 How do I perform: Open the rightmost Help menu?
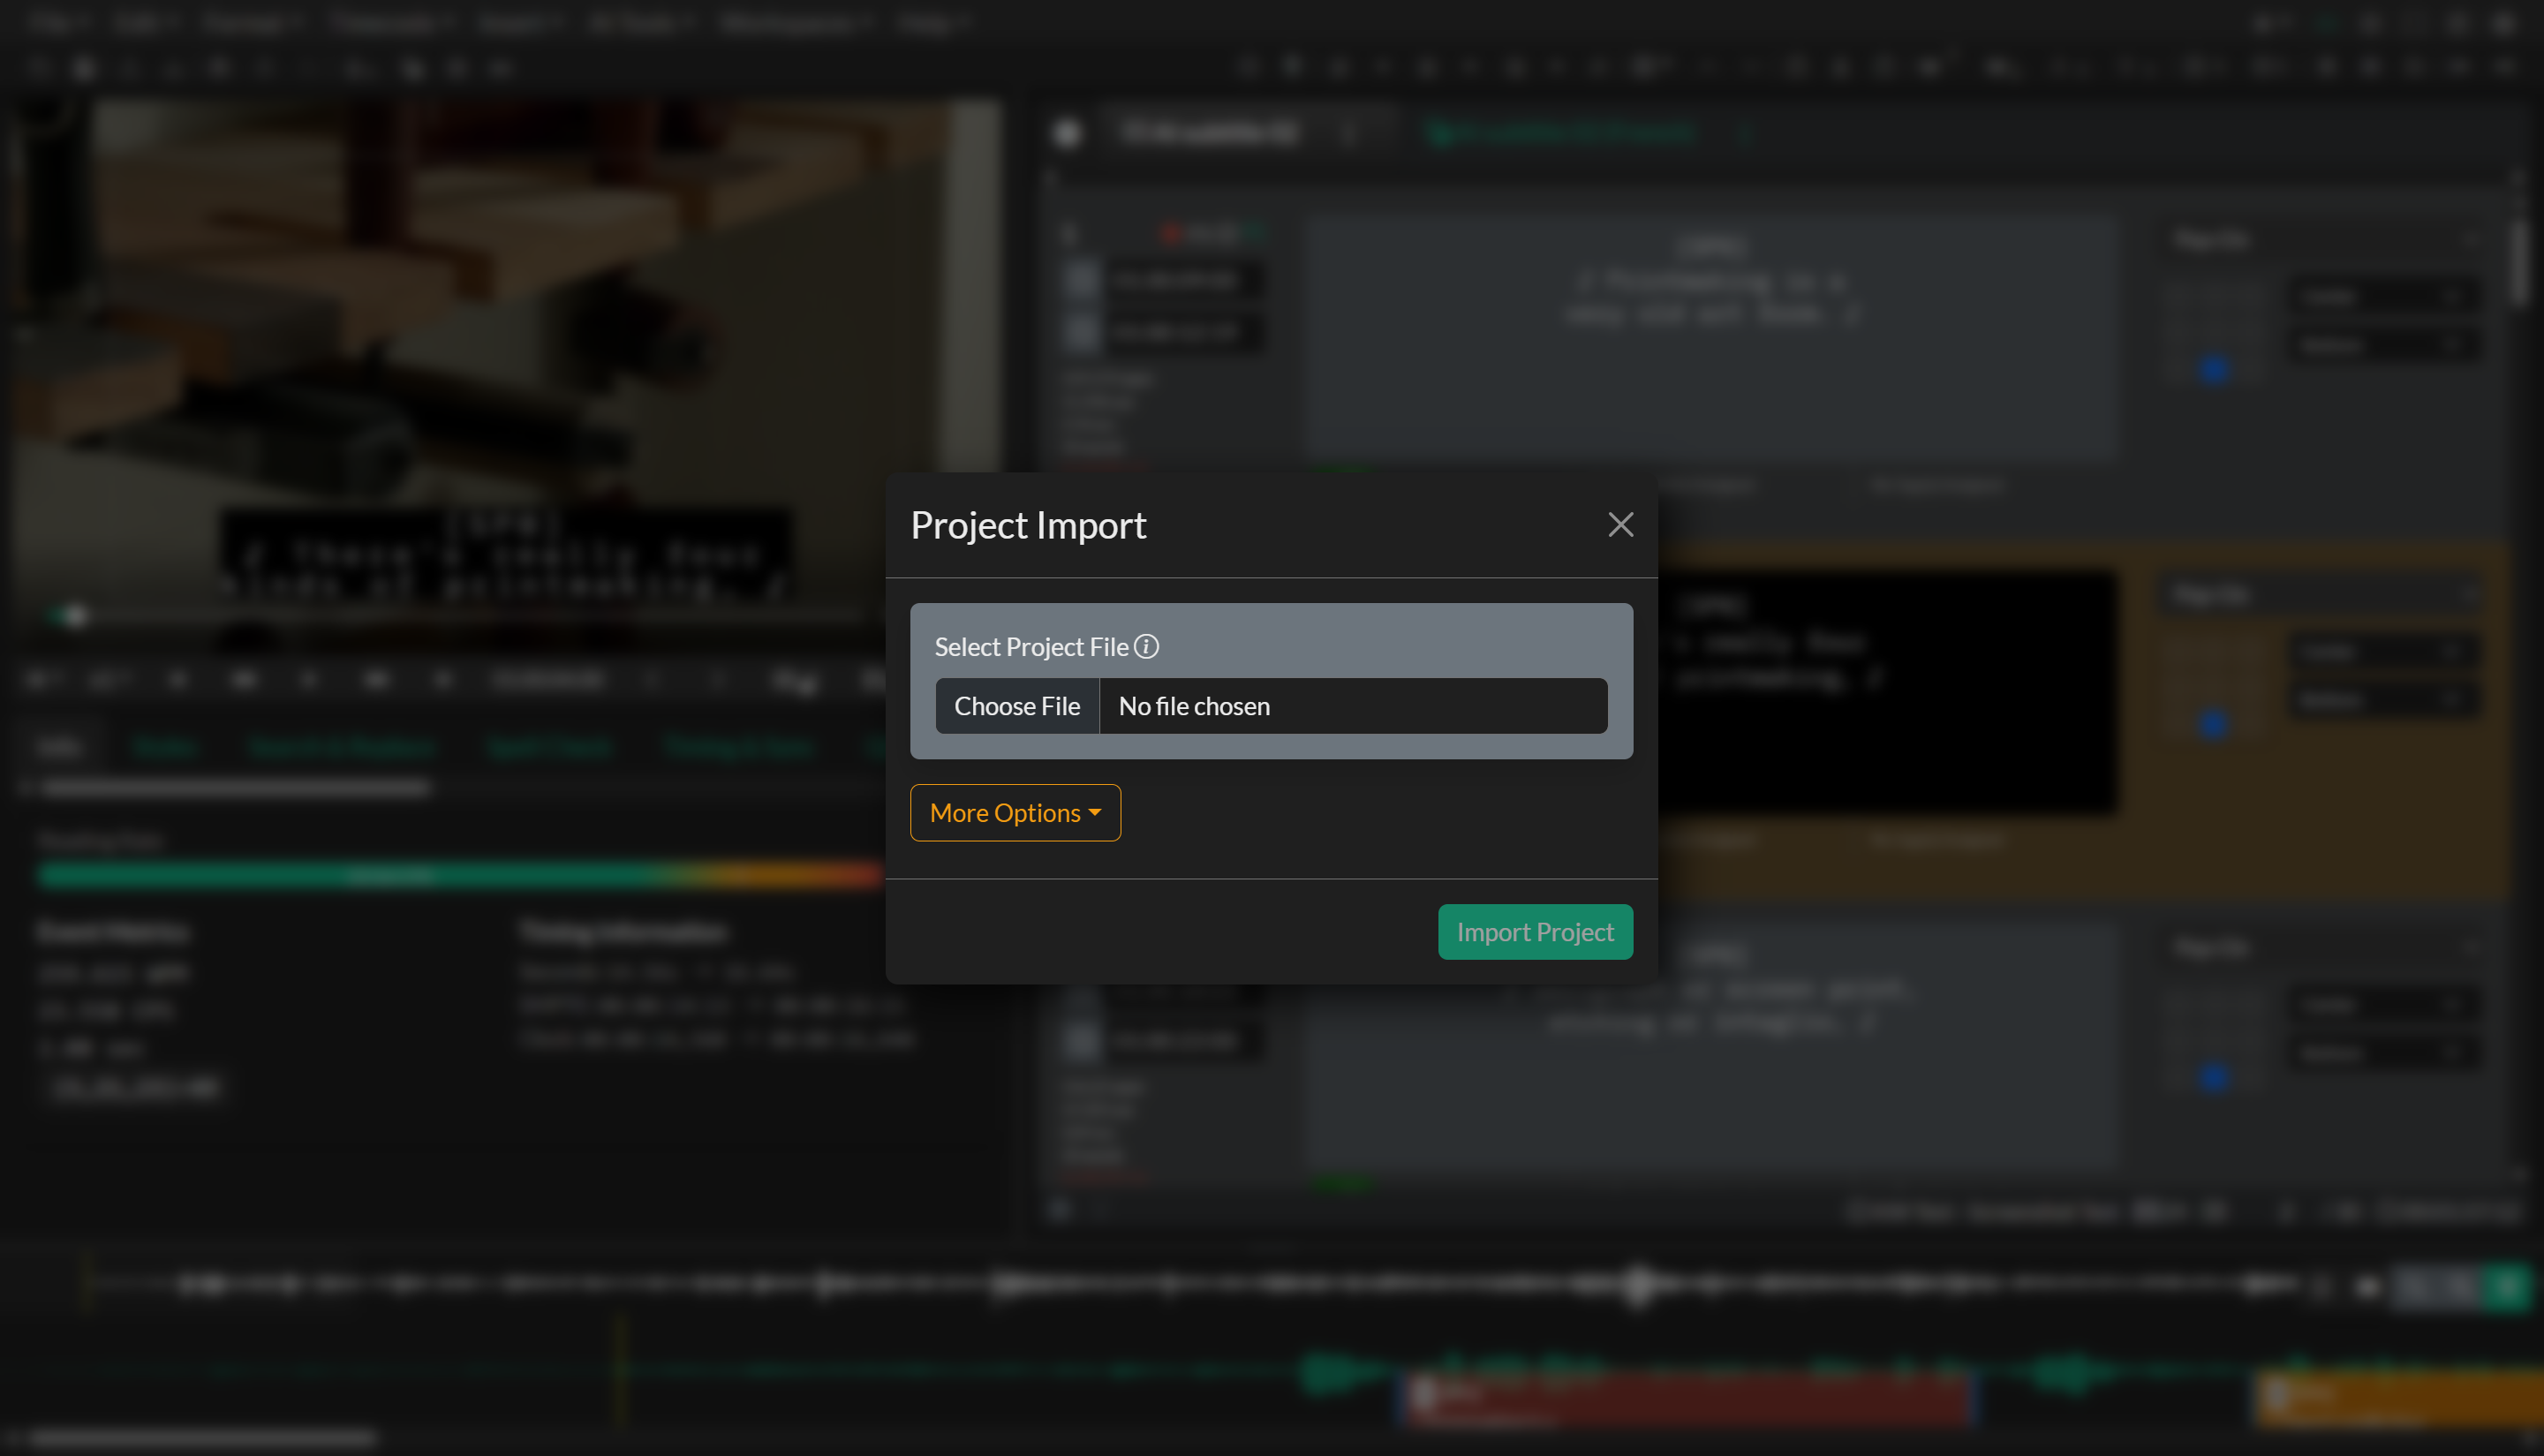pos(928,22)
